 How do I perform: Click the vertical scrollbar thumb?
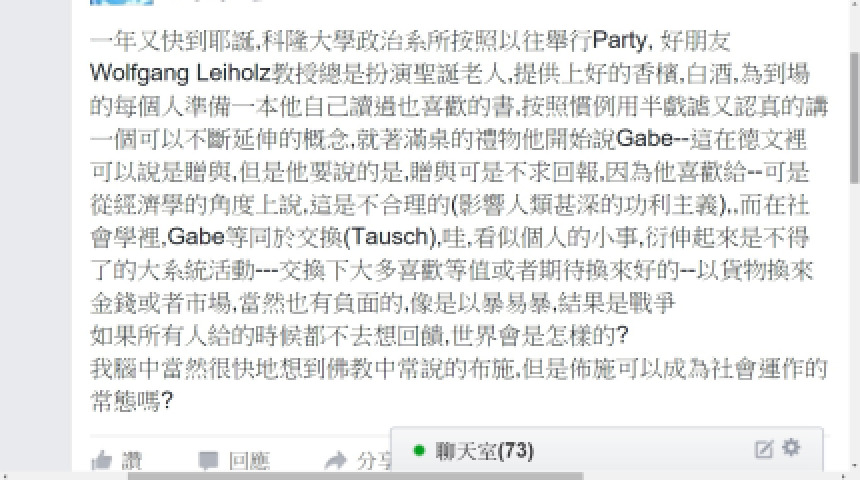tap(855, 118)
